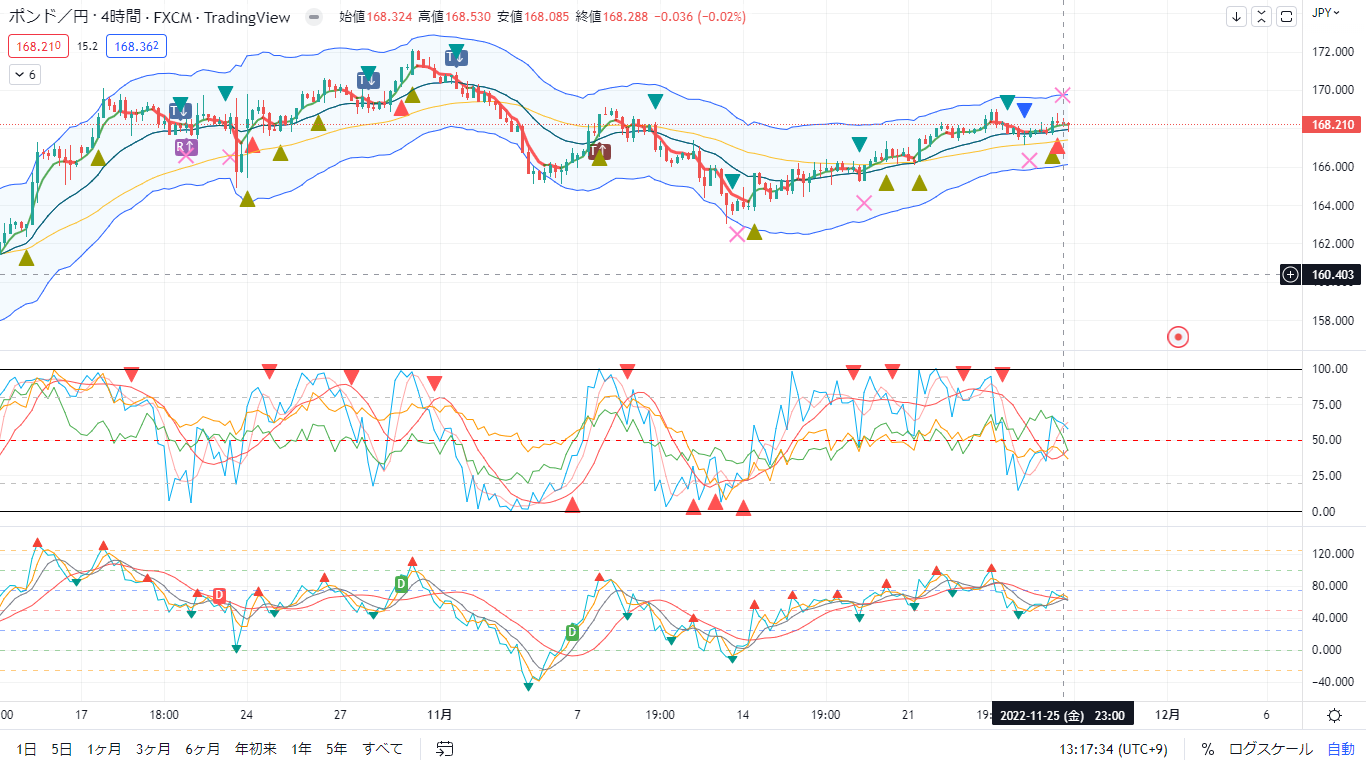Select the 5日 time range

point(62,748)
